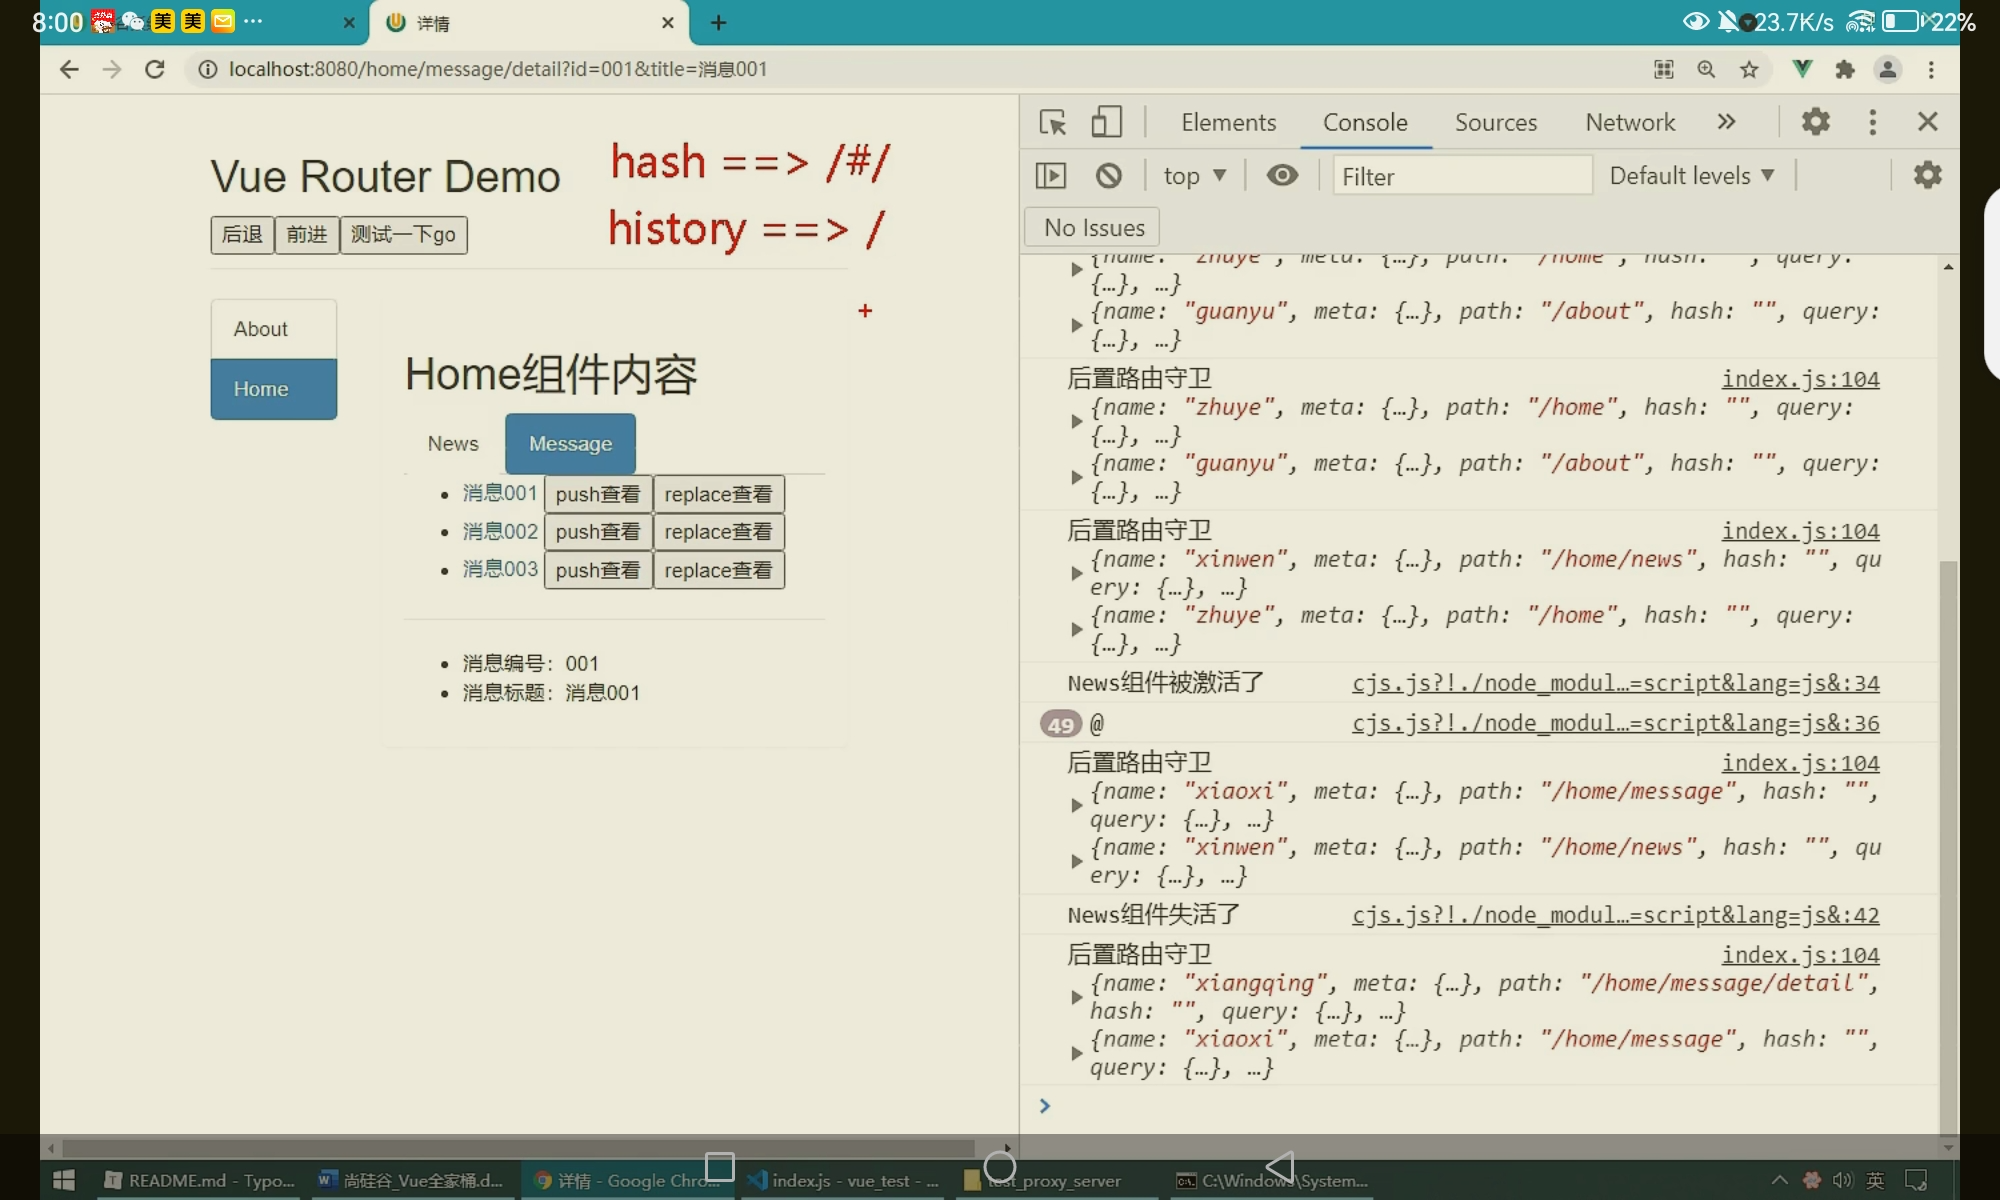Open the Chrome extensions puzzle icon
2000x1200 pixels.
point(1845,69)
